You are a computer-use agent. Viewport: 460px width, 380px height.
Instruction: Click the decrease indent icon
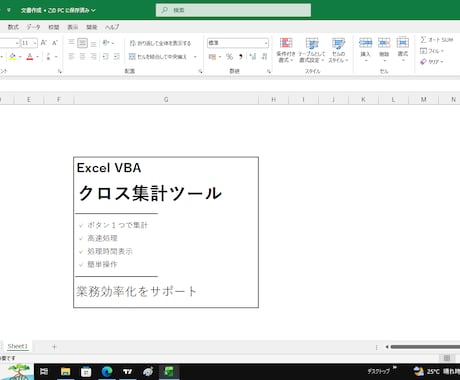106,57
